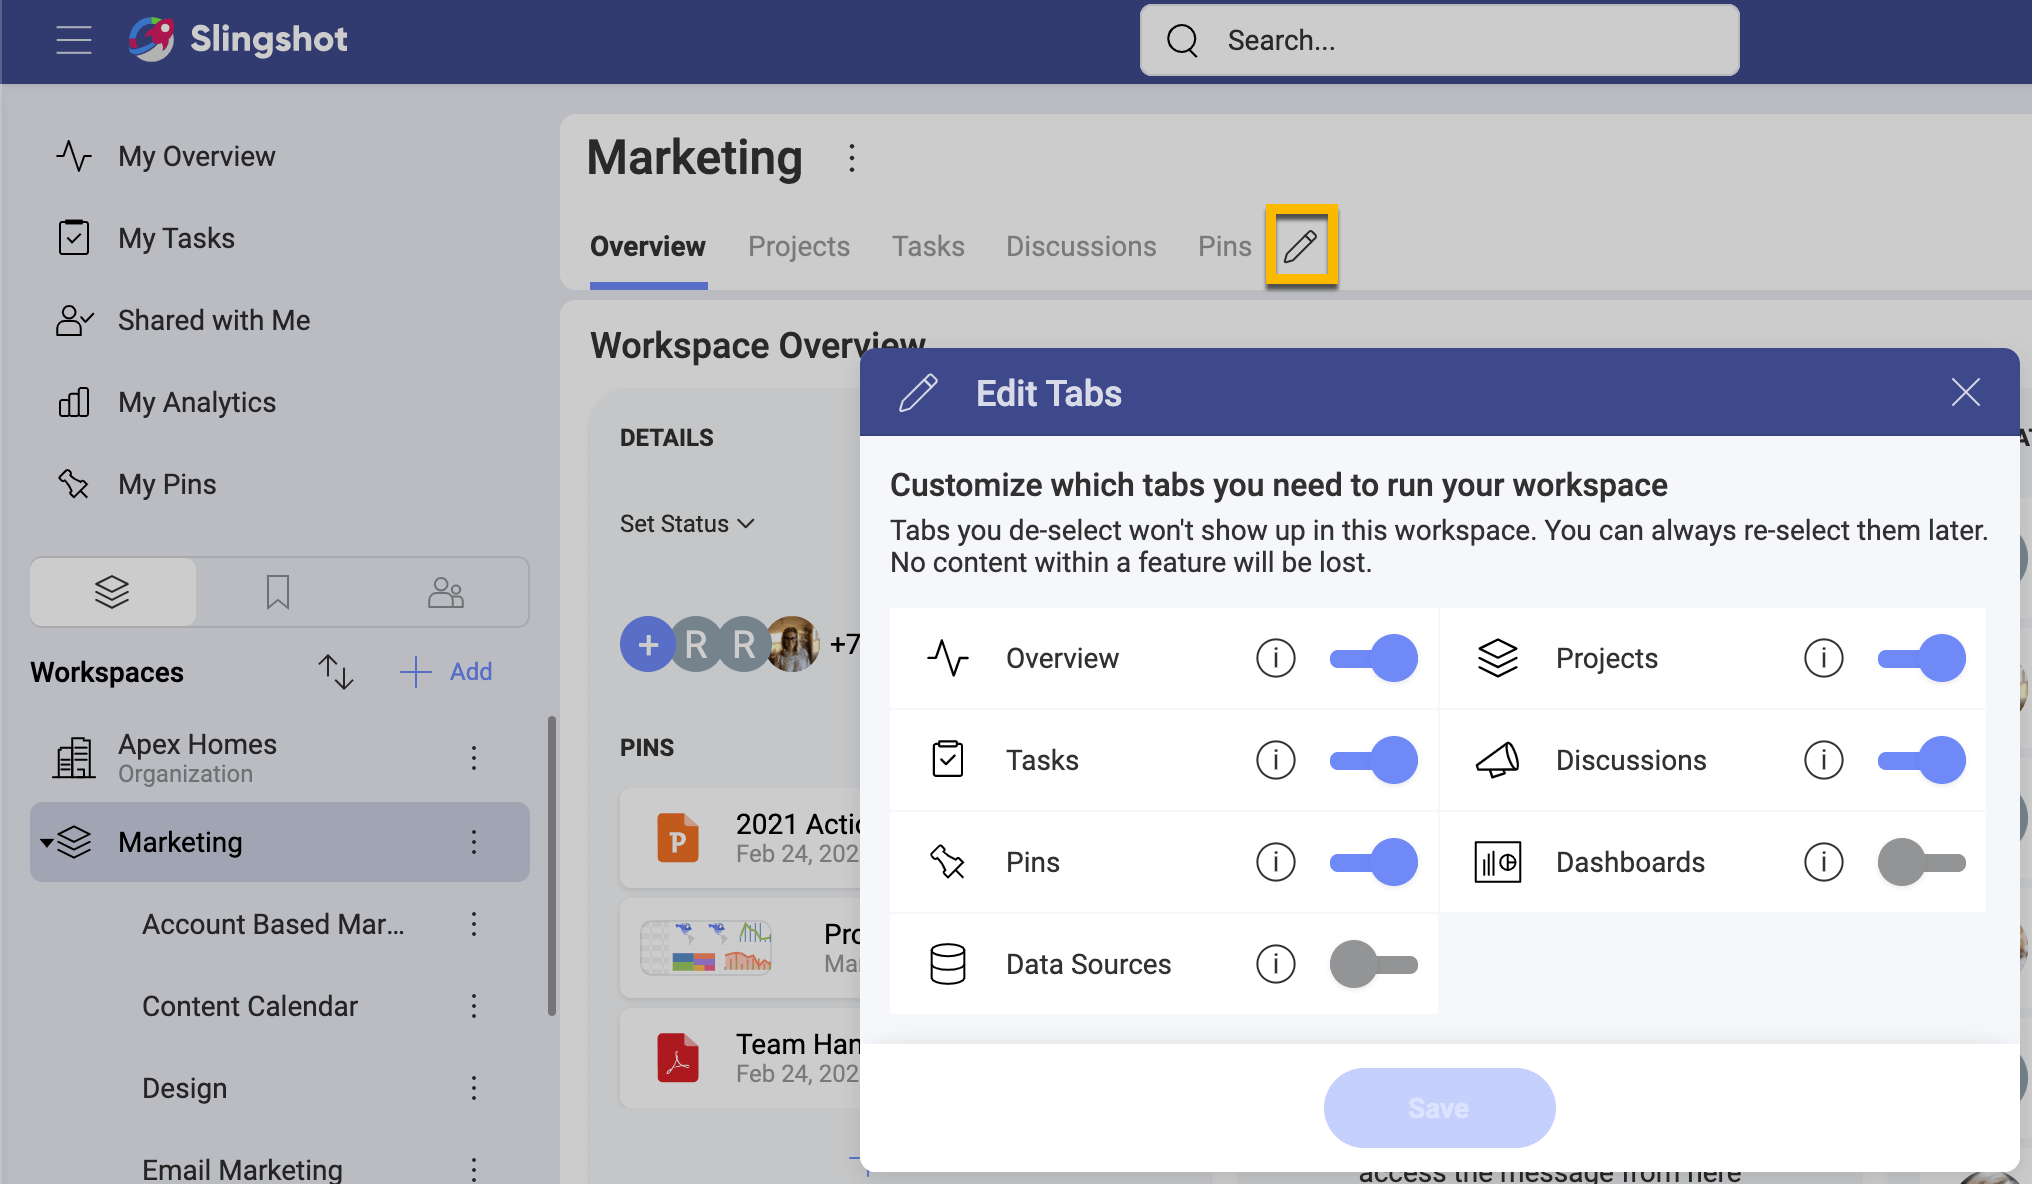The height and width of the screenshot is (1184, 2032).
Task: Select the Design sub-workspace
Action: point(185,1088)
